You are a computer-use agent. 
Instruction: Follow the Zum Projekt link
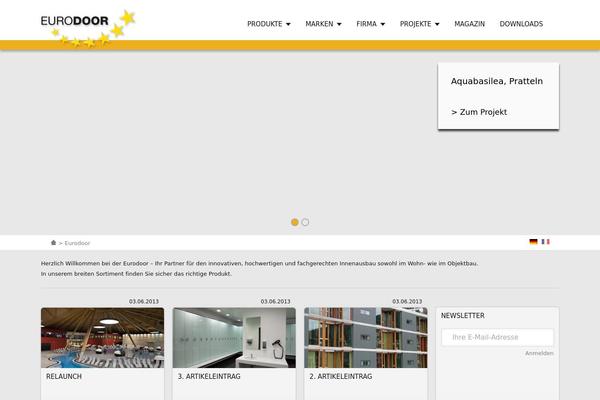pyautogui.click(x=479, y=112)
